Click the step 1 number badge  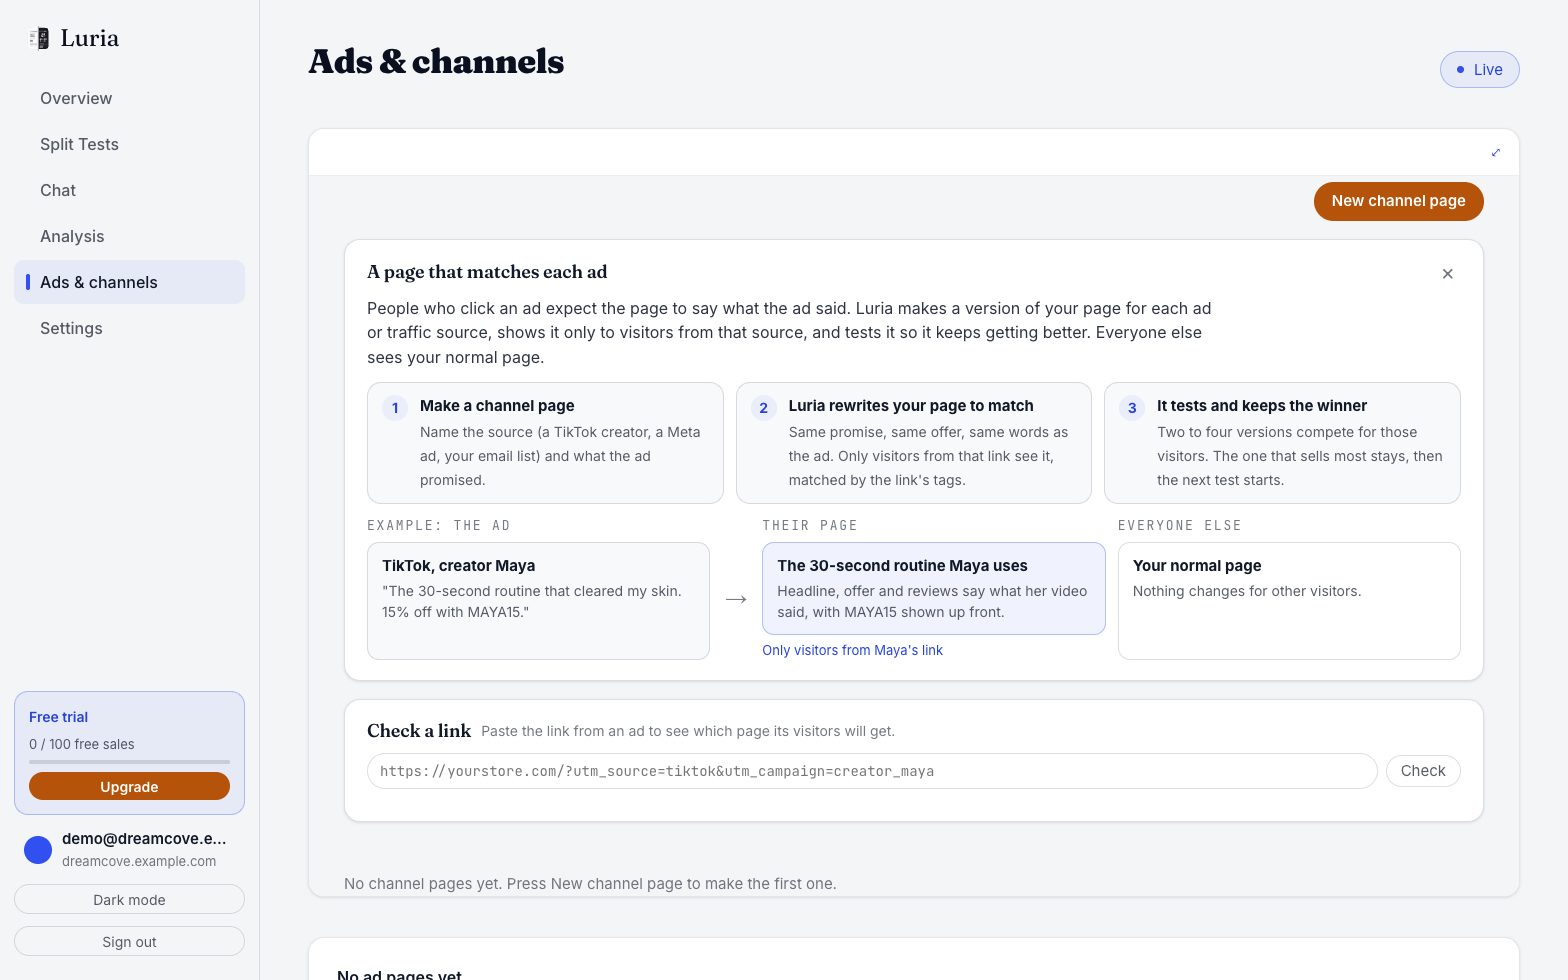point(395,408)
